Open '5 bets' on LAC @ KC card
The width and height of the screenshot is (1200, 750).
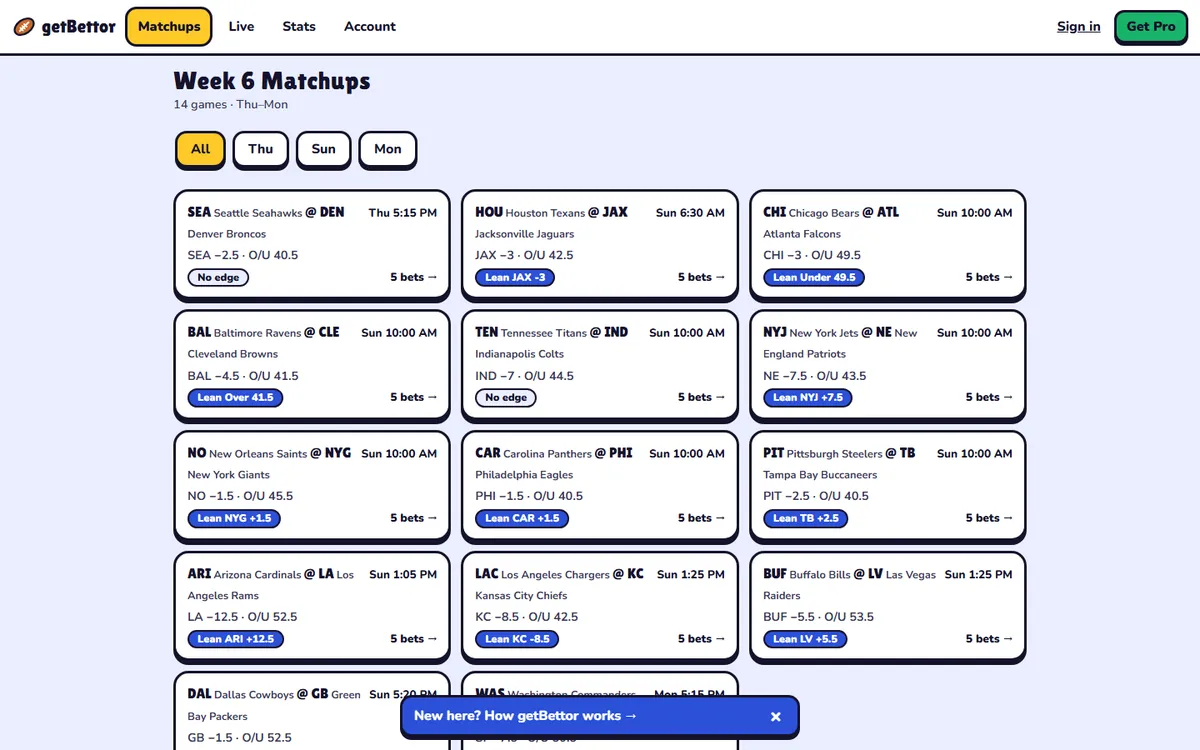702,639
